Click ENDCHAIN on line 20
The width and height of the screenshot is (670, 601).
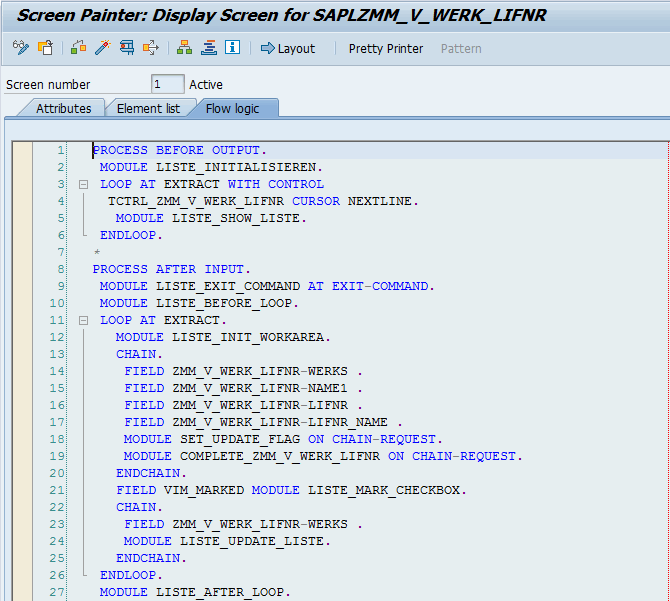tap(148, 473)
